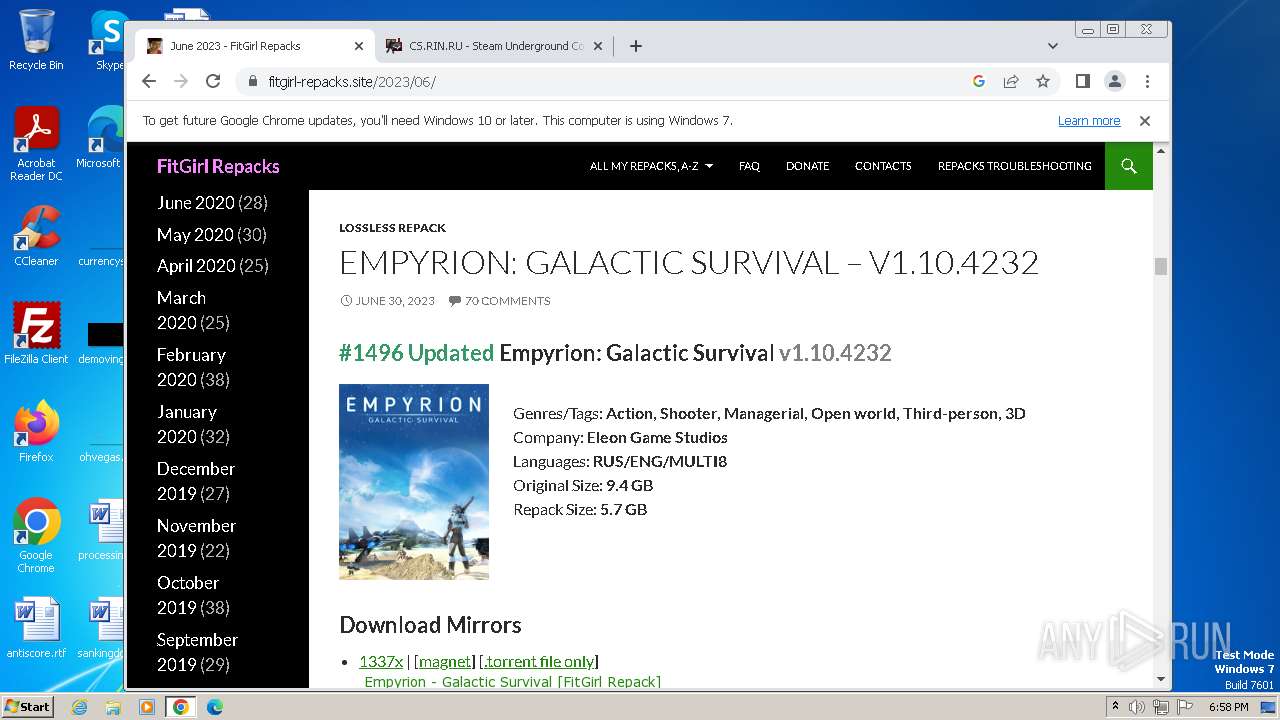Click the .torrent file only link
Image resolution: width=1280 pixels, height=720 pixels.
[538, 662]
